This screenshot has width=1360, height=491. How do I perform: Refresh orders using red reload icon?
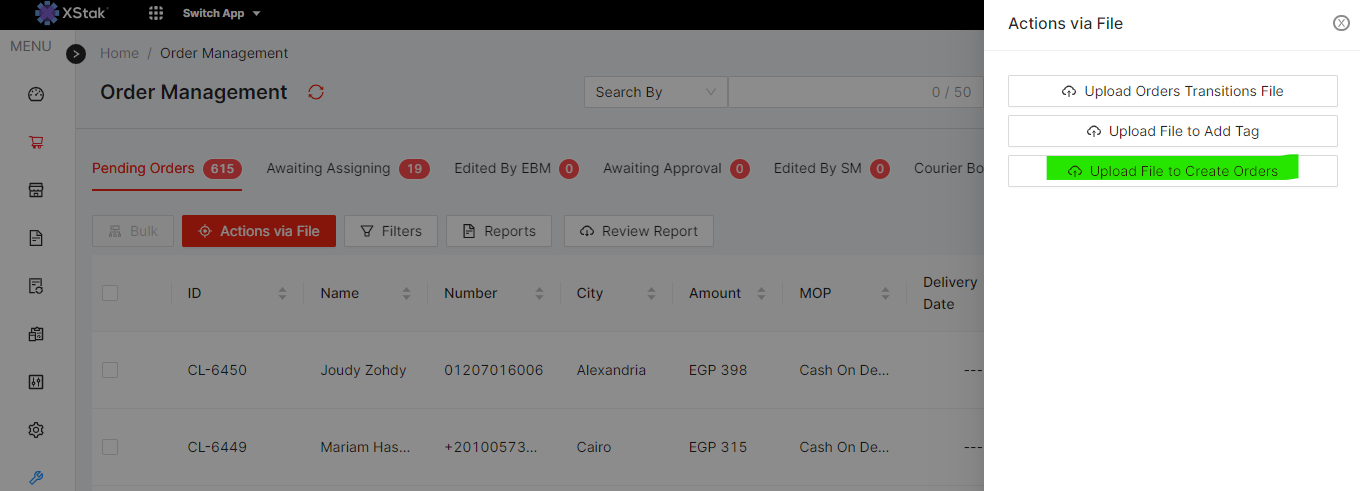pos(316,92)
